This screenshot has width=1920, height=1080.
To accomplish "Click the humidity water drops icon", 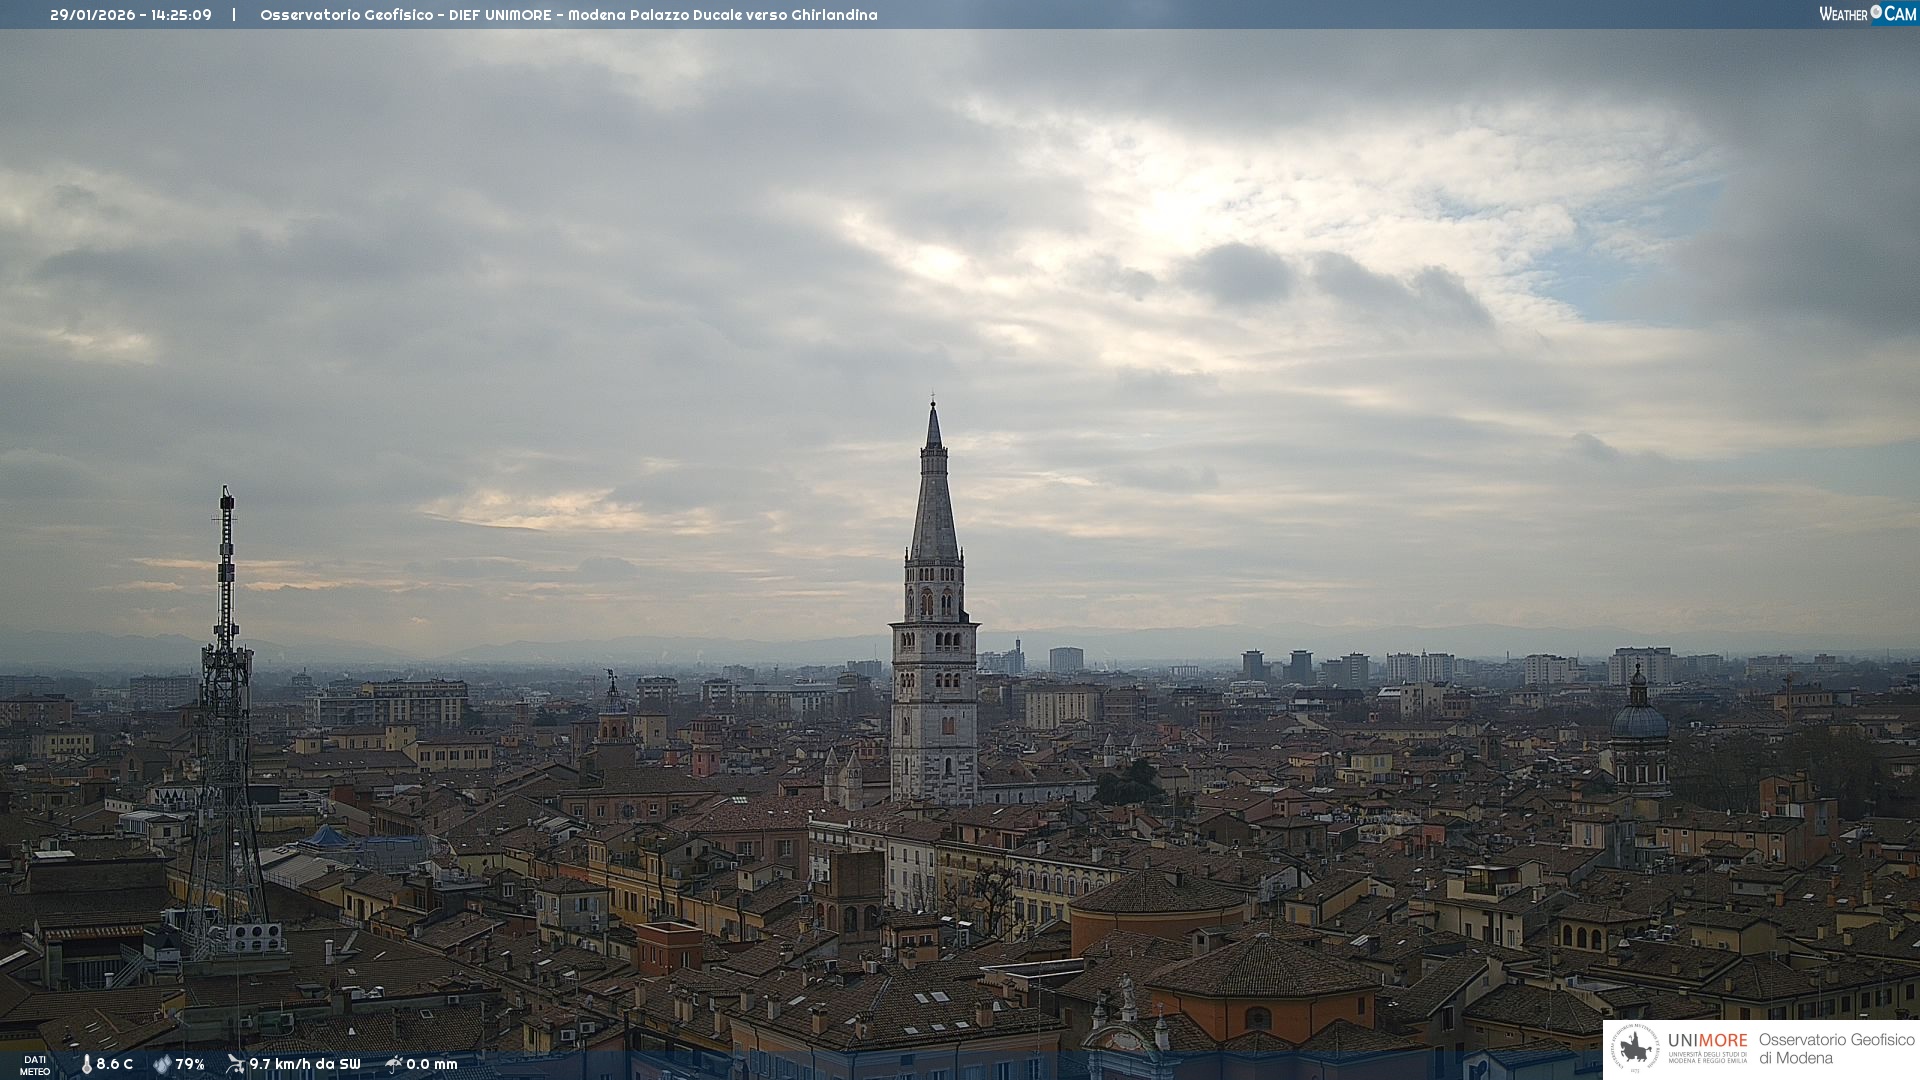I will point(162,1064).
